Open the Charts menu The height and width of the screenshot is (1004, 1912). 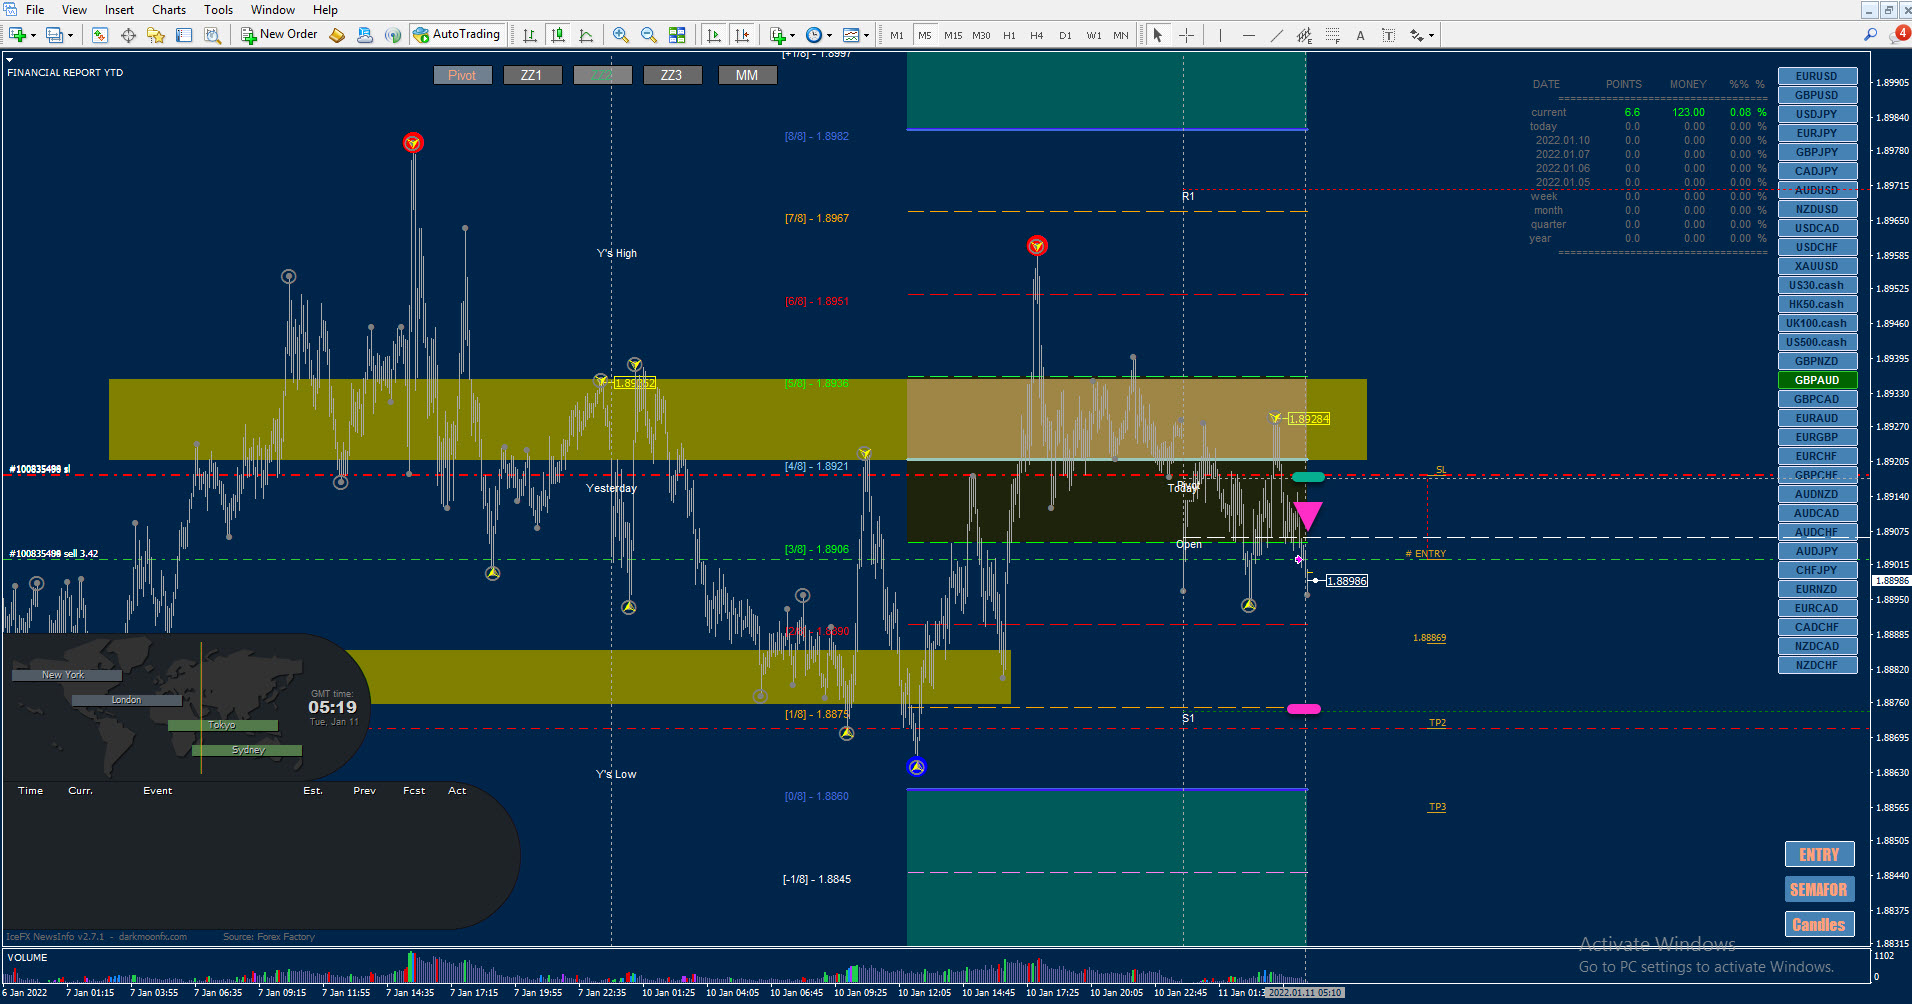click(169, 9)
